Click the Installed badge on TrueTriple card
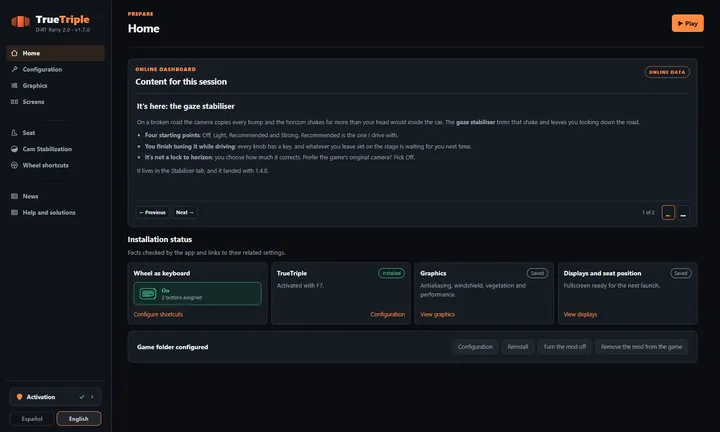720x432 pixels. pos(391,273)
